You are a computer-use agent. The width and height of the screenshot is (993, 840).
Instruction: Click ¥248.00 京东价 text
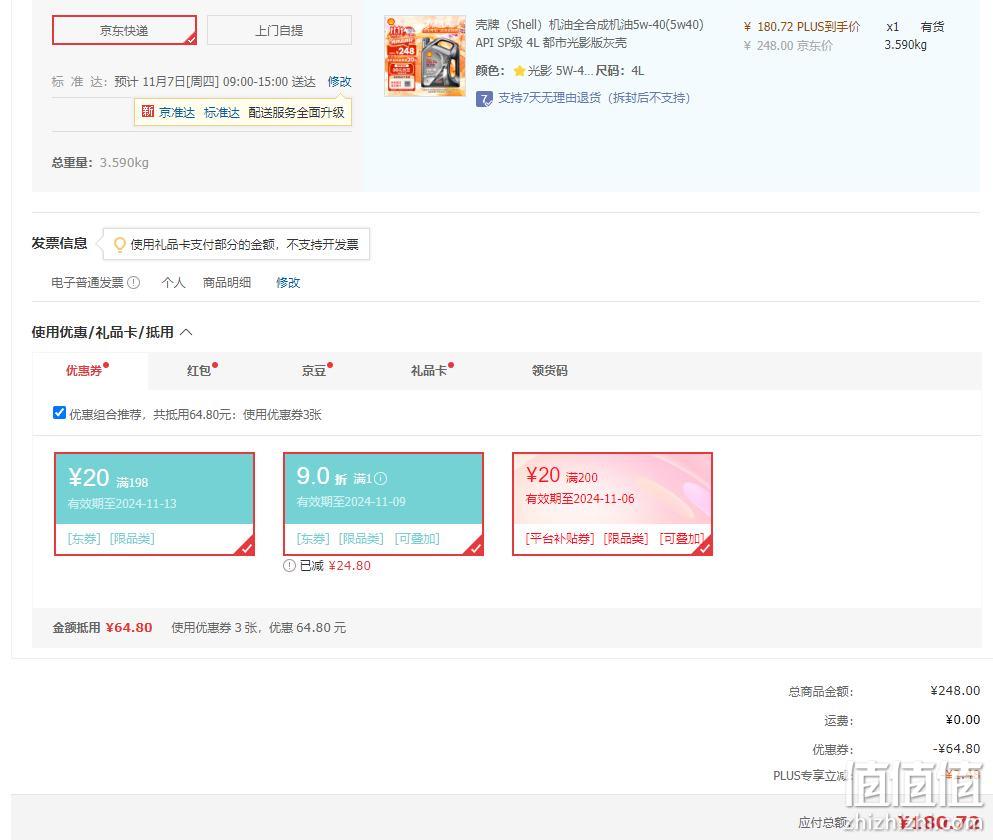[788, 46]
